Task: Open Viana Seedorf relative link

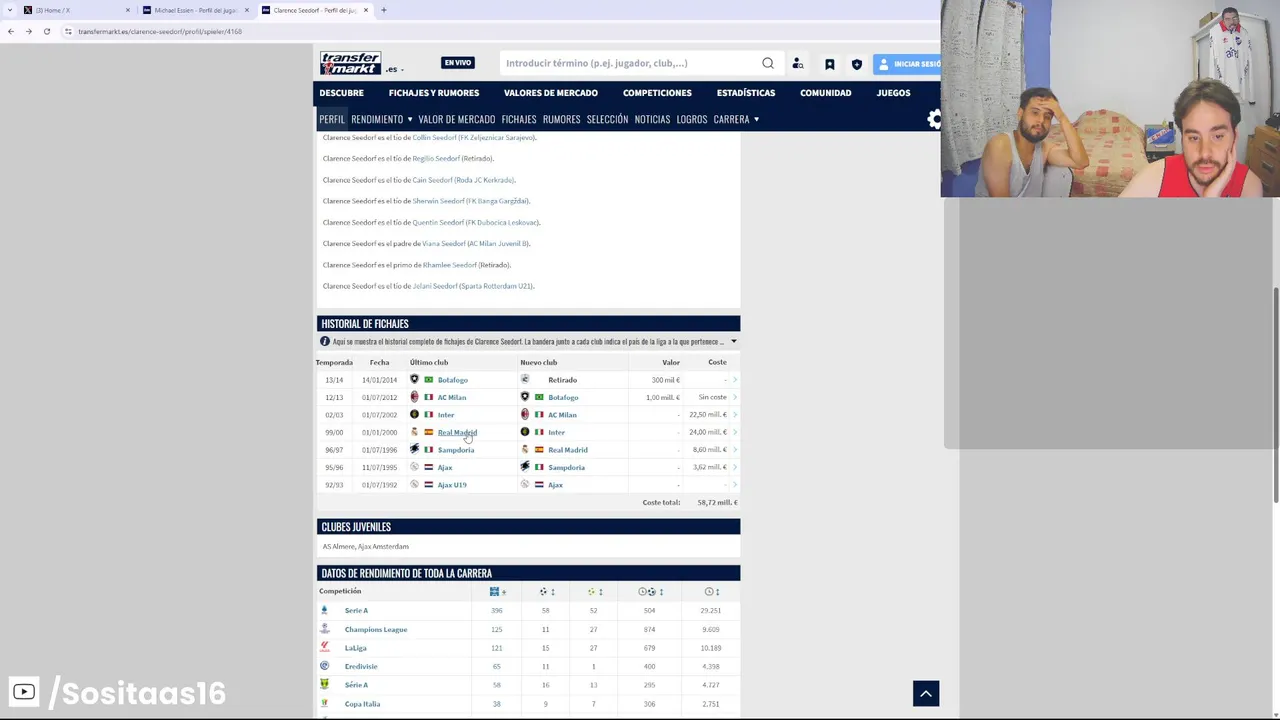Action: click(x=443, y=244)
